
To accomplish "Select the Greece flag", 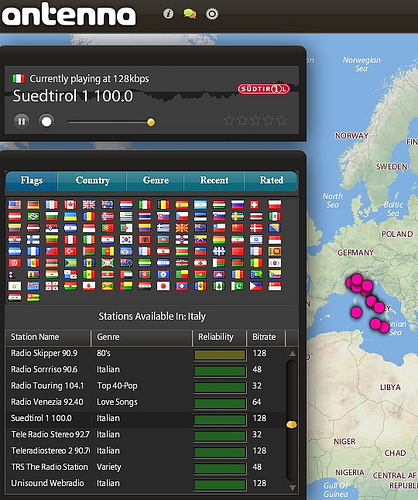I will pyautogui.click(x=163, y=228).
